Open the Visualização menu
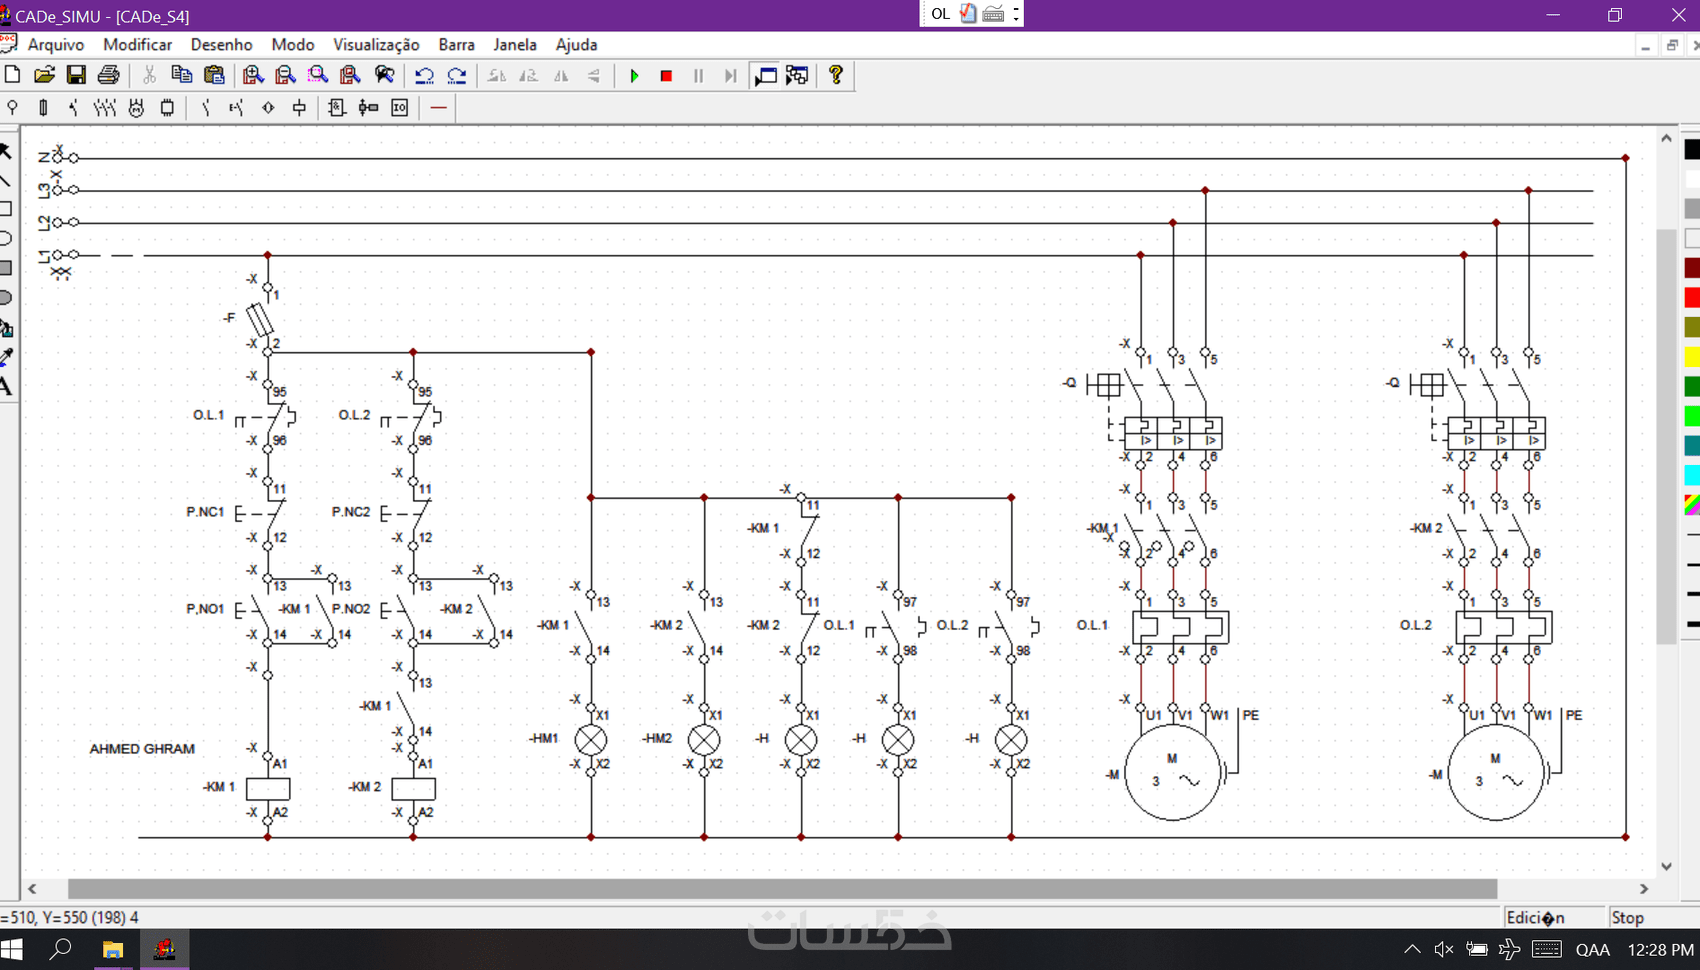 click(x=376, y=44)
